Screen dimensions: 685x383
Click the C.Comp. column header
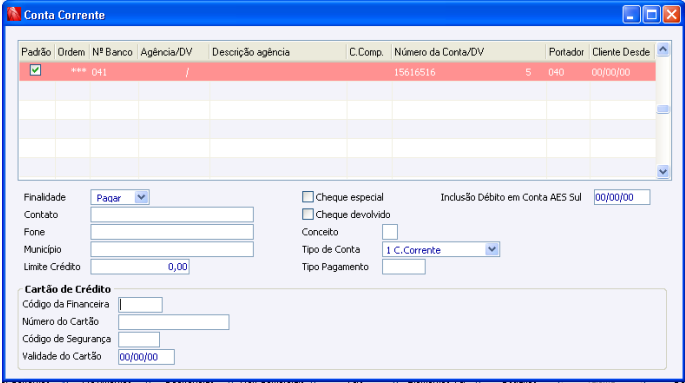point(369,52)
